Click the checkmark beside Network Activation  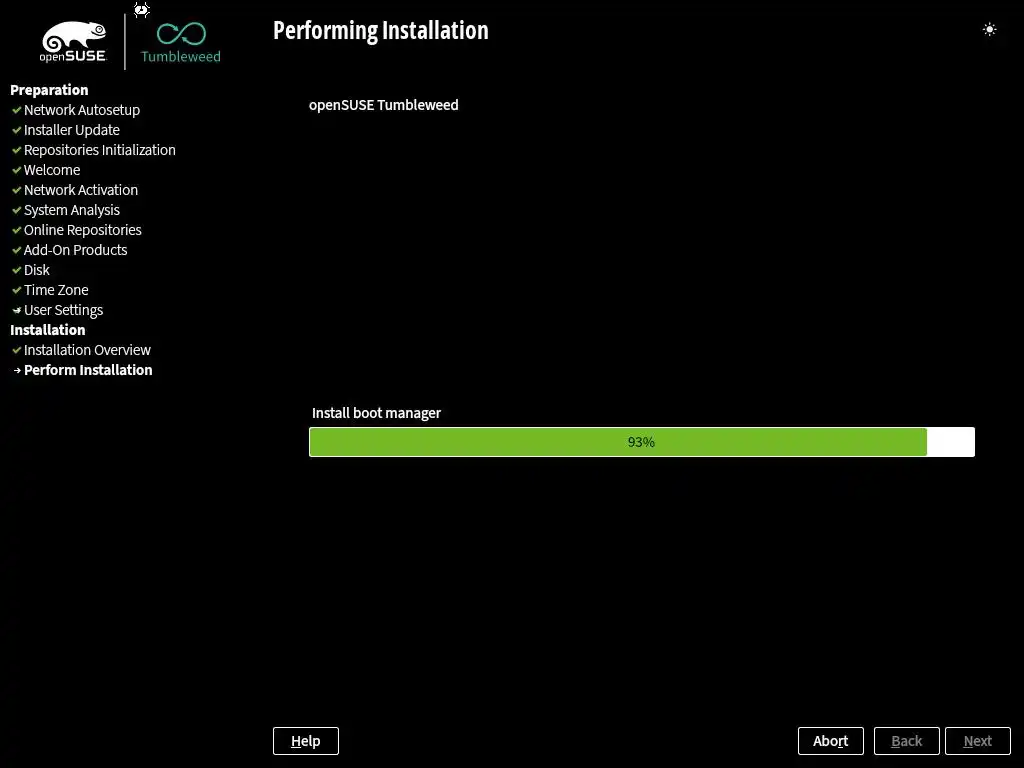click(x=17, y=190)
